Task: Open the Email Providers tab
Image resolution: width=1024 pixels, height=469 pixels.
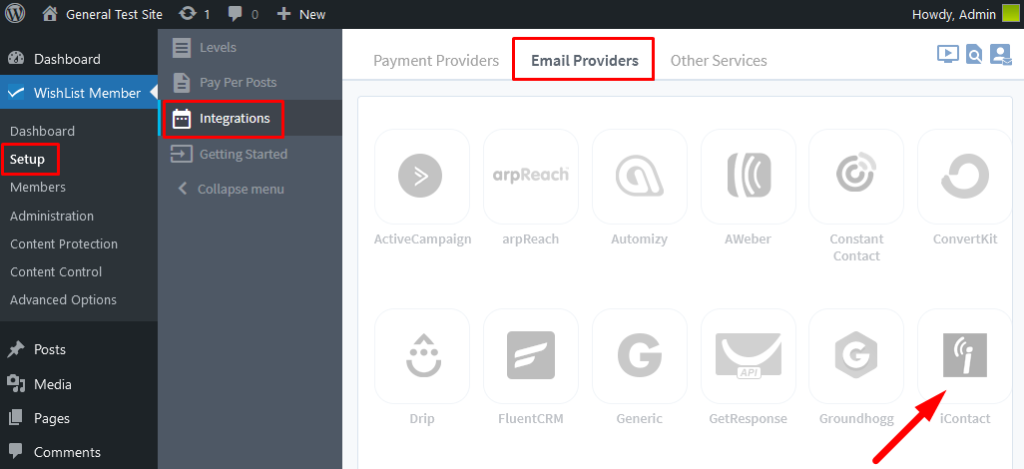Action: click(x=584, y=61)
